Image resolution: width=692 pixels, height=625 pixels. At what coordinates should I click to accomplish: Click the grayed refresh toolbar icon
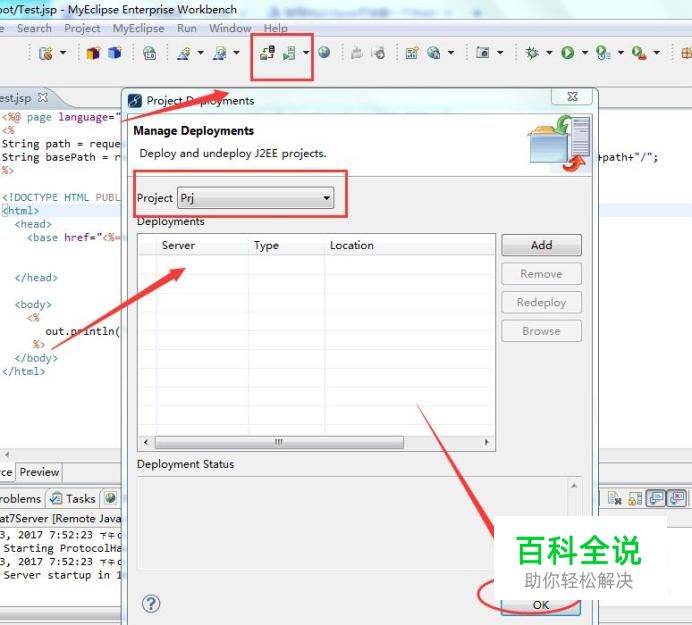coord(378,53)
